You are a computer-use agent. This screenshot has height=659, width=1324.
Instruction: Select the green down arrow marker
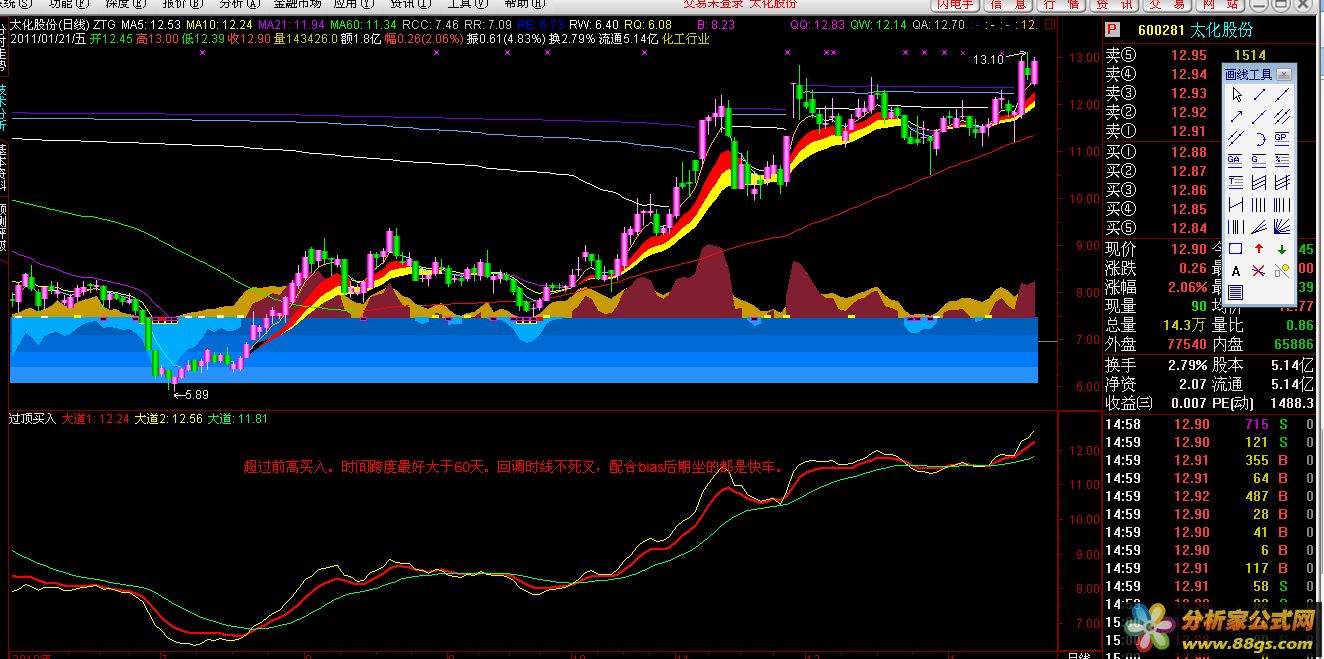click(1282, 248)
